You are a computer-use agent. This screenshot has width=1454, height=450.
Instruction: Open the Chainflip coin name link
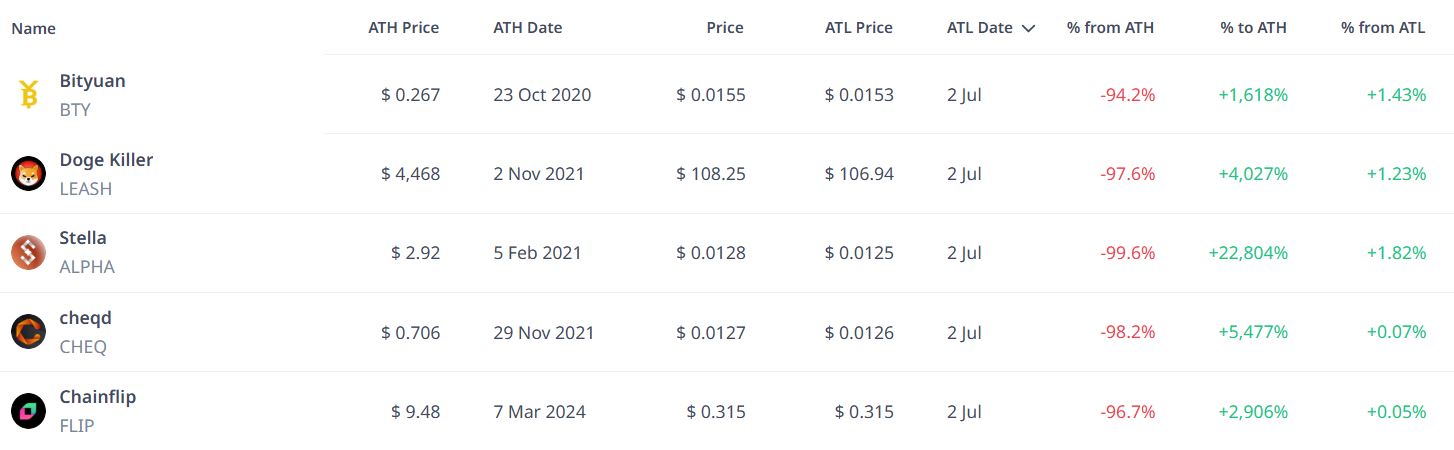pyautogui.click(x=97, y=397)
